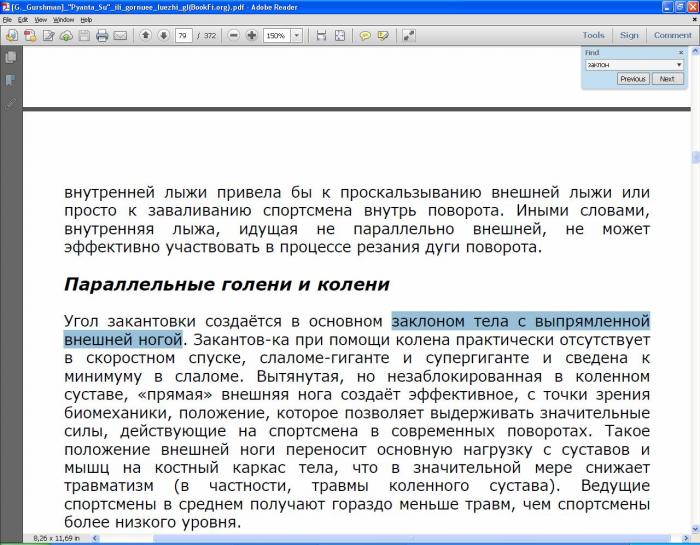Open the Edit text and images tool
The height and width of the screenshot is (545, 700).
click(48, 35)
